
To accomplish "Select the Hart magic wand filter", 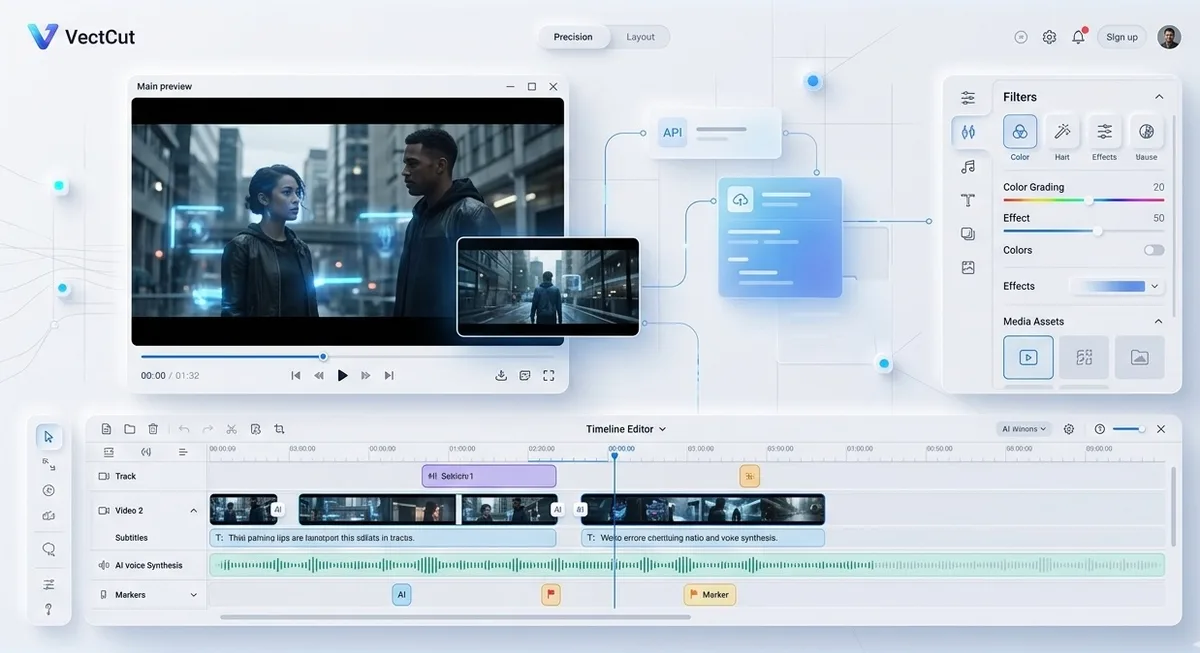I will point(1062,132).
